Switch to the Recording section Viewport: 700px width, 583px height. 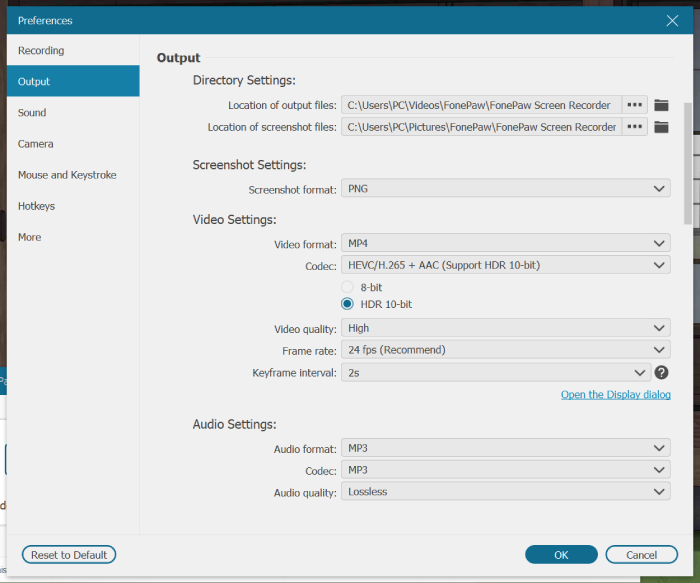(x=73, y=50)
